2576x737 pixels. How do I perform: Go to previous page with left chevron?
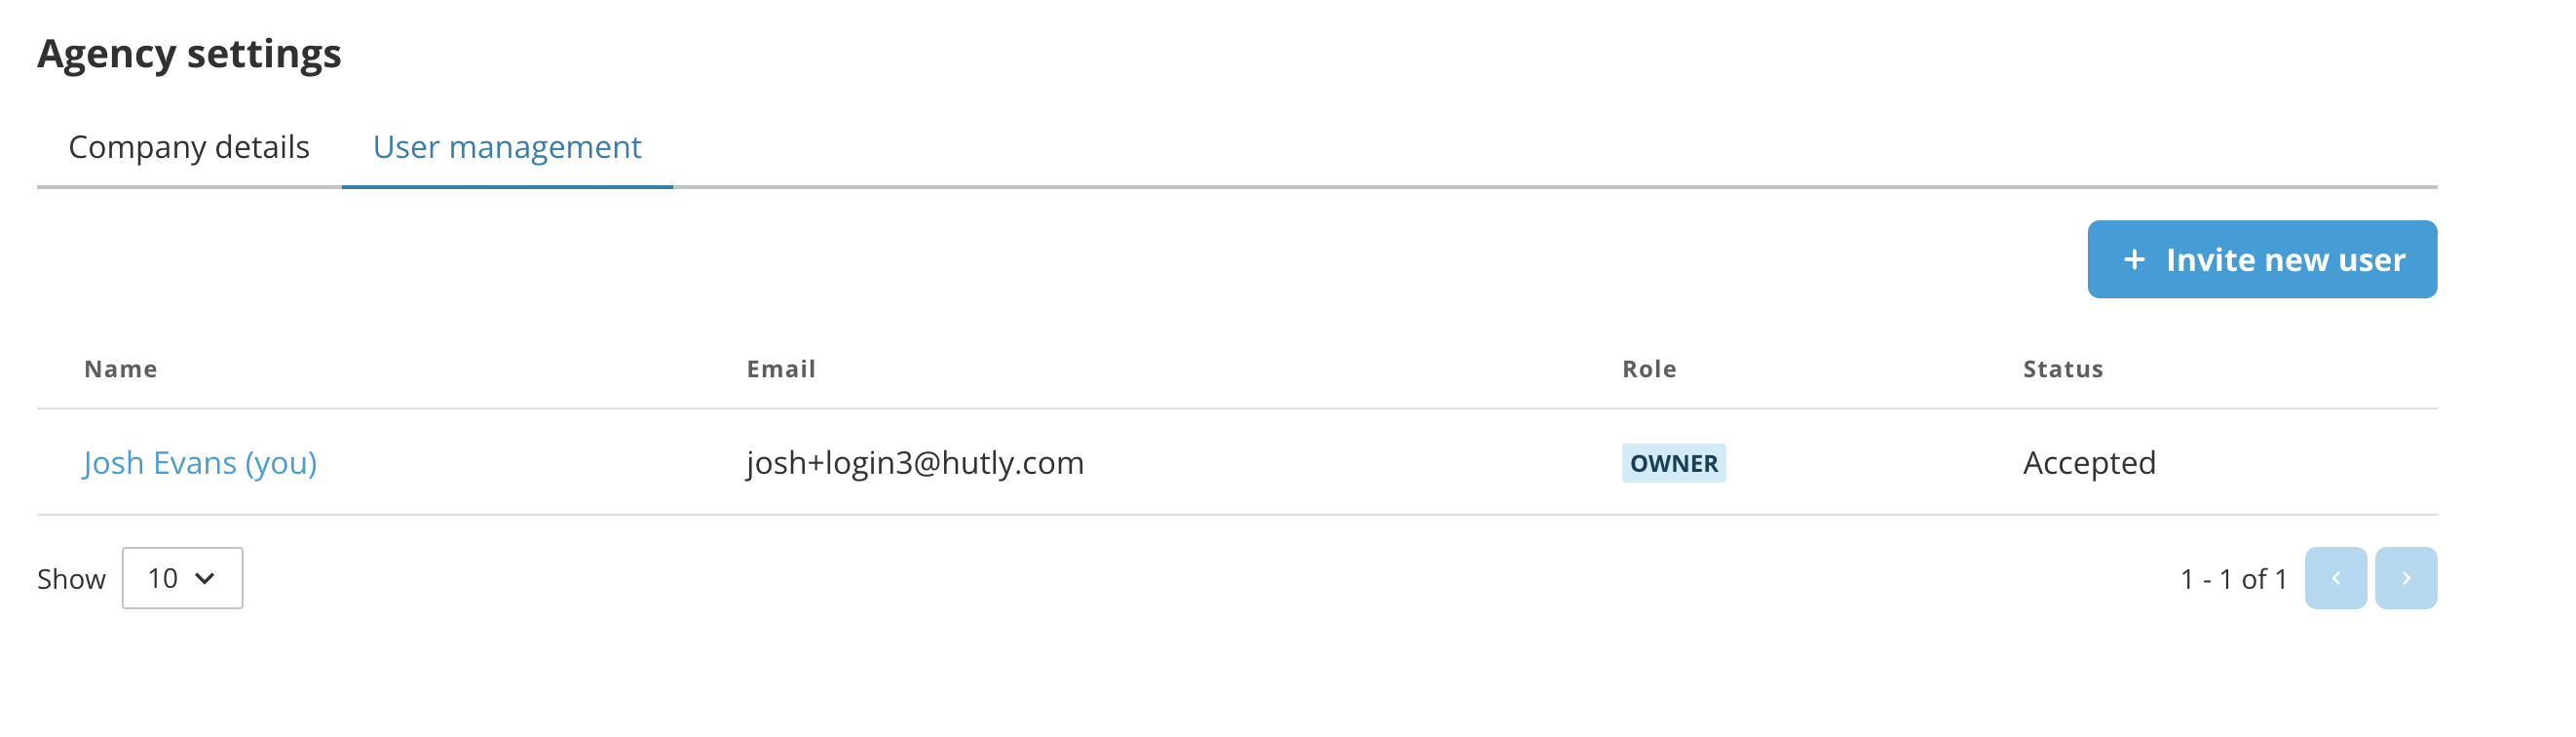[2335, 578]
